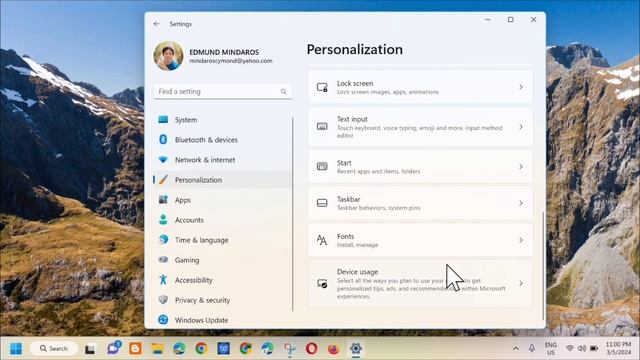Viewport: 640px width, 360px height.
Task: Open Task View on the taskbar
Action: click(x=90, y=349)
